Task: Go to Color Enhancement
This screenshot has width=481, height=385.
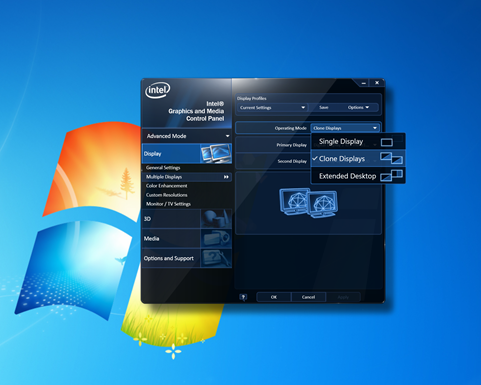Action: pyautogui.click(x=166, y=186)
